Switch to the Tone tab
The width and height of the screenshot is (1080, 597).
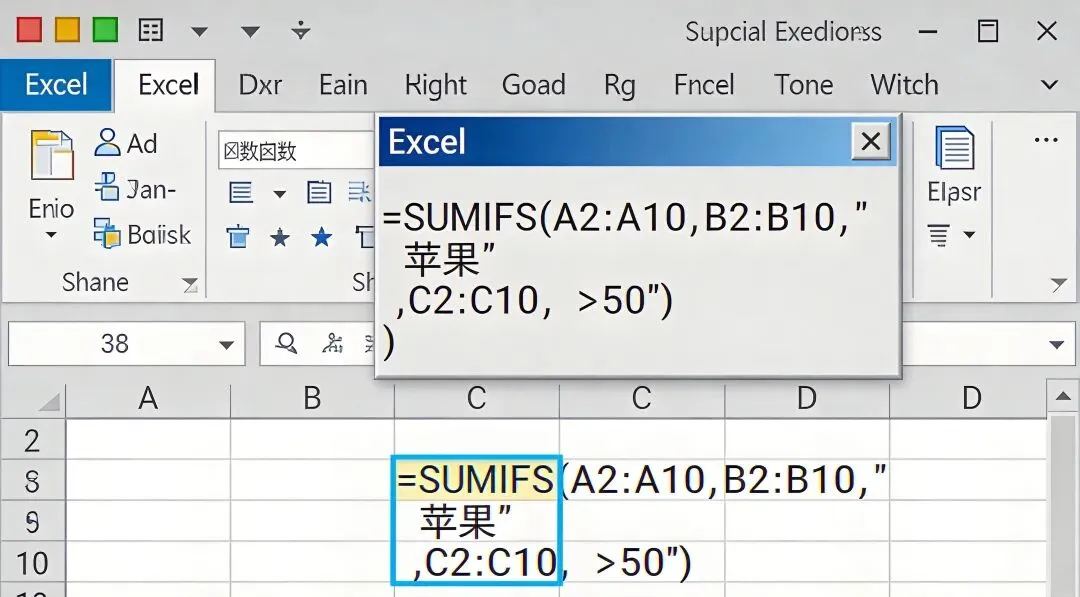click(x=804, y=85)
